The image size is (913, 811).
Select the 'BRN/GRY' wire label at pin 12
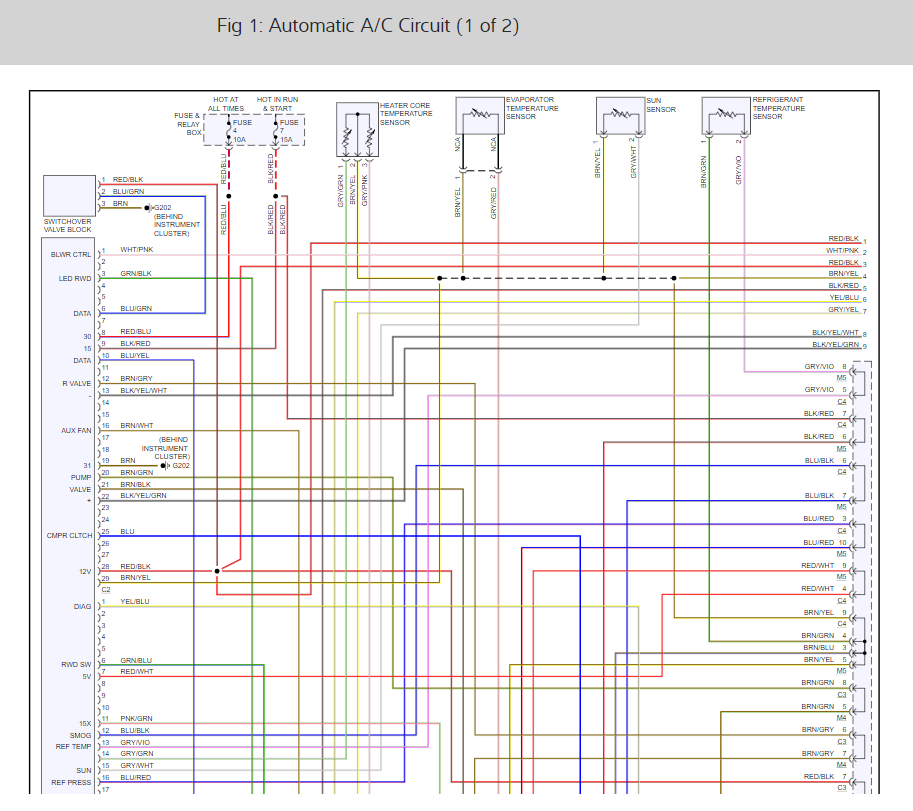point(136,379)
